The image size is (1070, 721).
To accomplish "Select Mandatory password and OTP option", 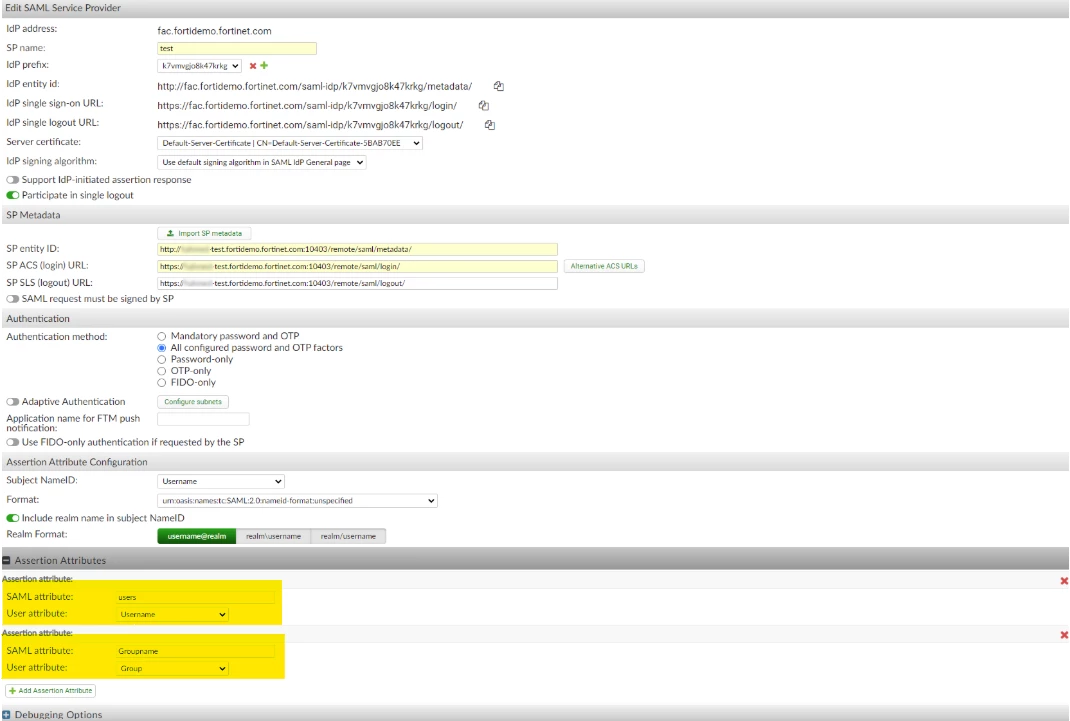I will pos(162,336).
